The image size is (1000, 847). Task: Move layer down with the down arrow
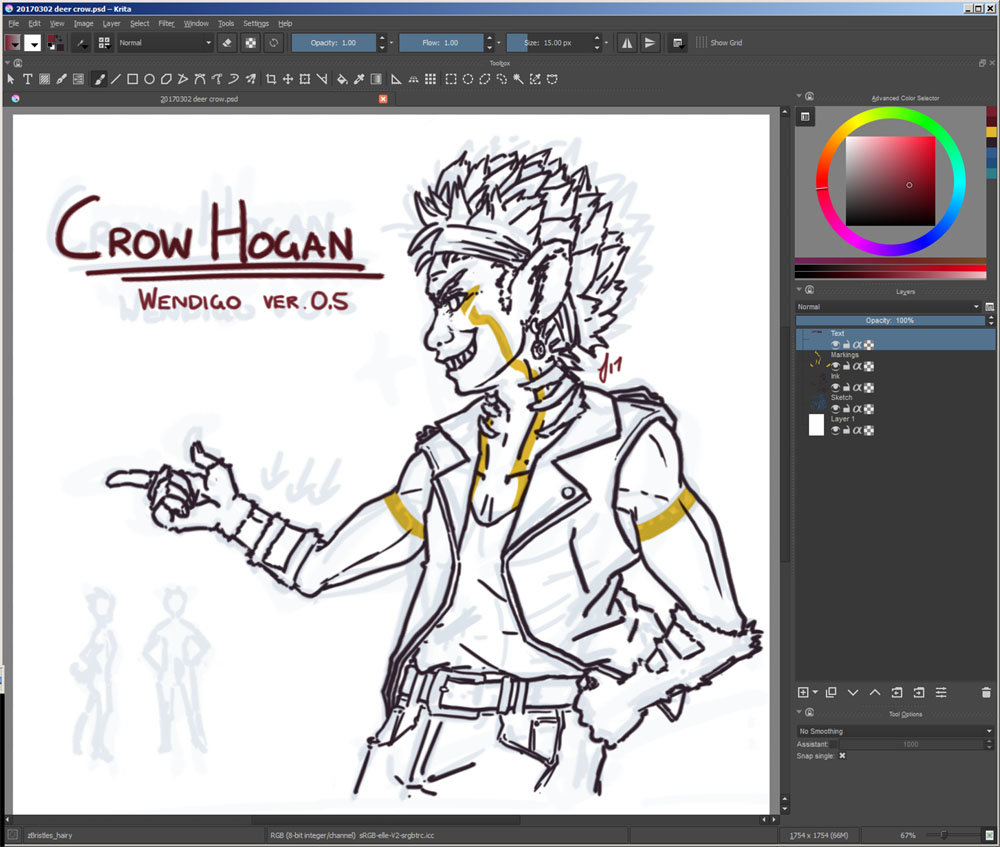coord(853,692)
